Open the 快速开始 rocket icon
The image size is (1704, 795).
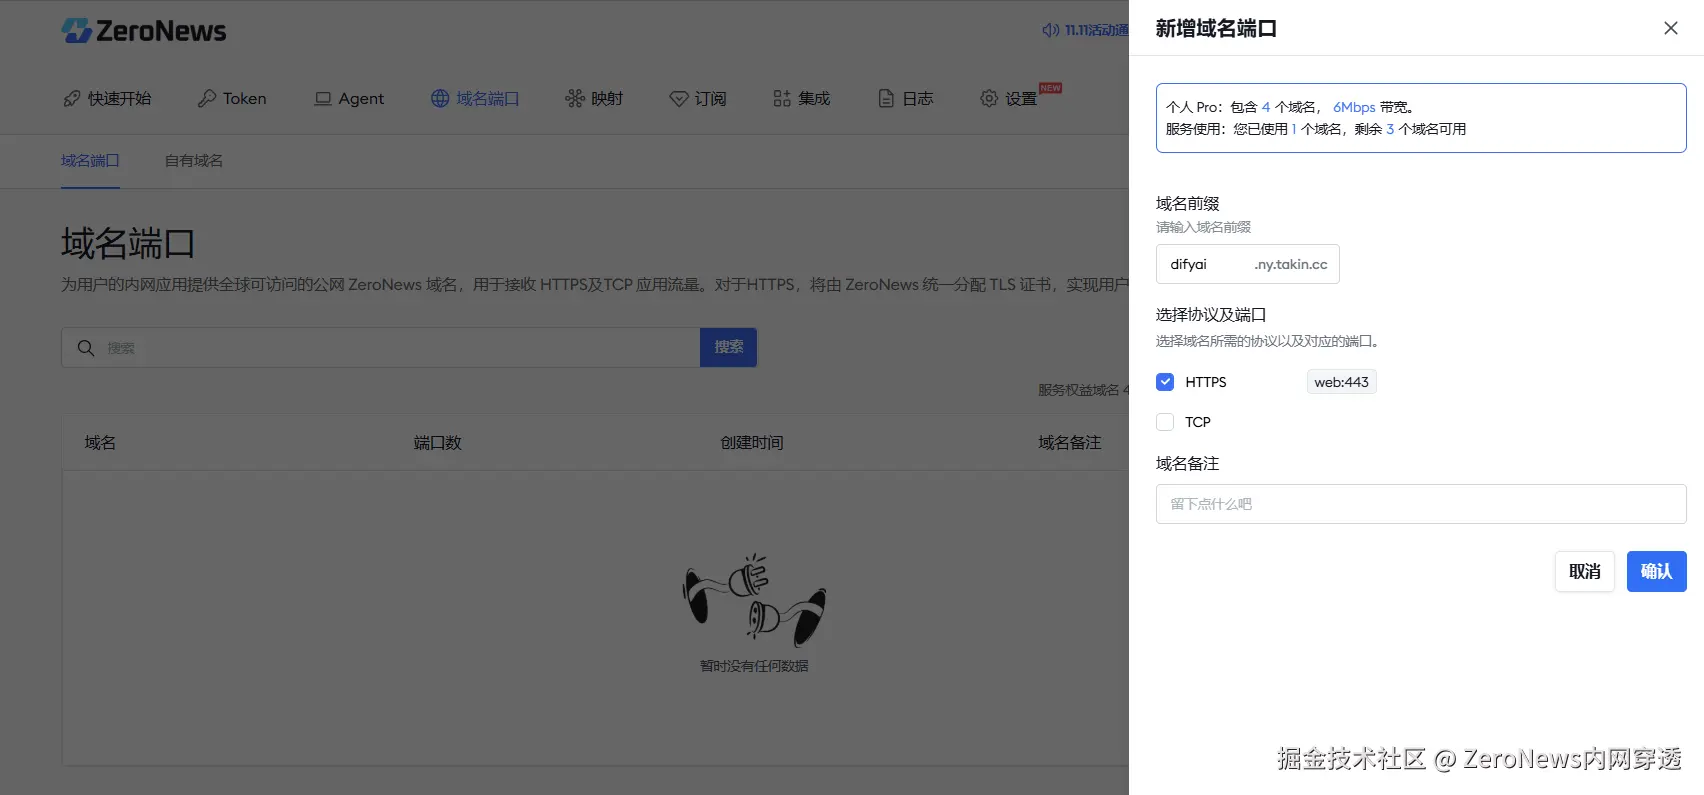(x=72, y=98)
